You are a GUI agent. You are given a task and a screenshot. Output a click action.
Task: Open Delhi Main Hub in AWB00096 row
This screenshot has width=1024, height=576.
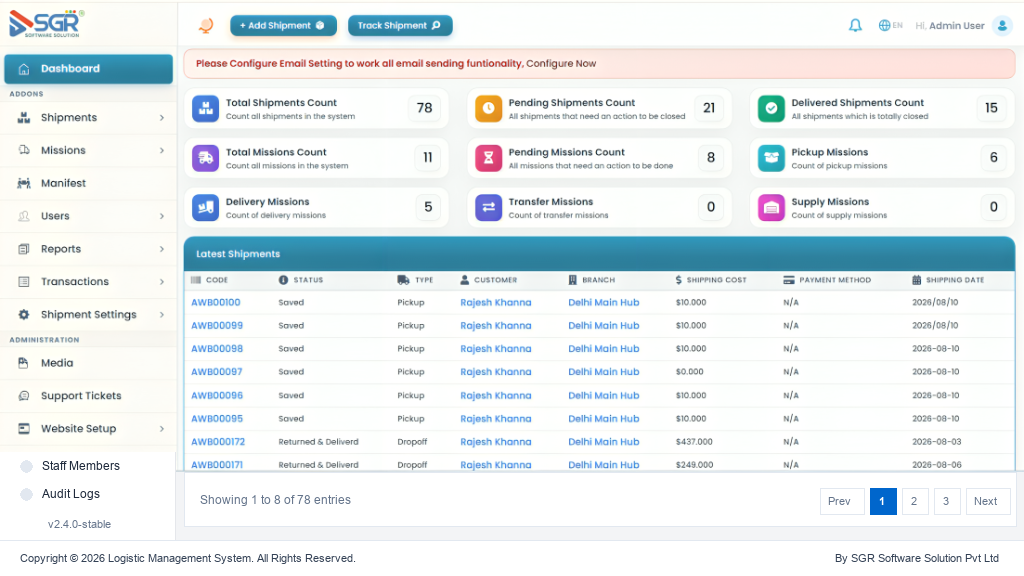tap(603, 395)
